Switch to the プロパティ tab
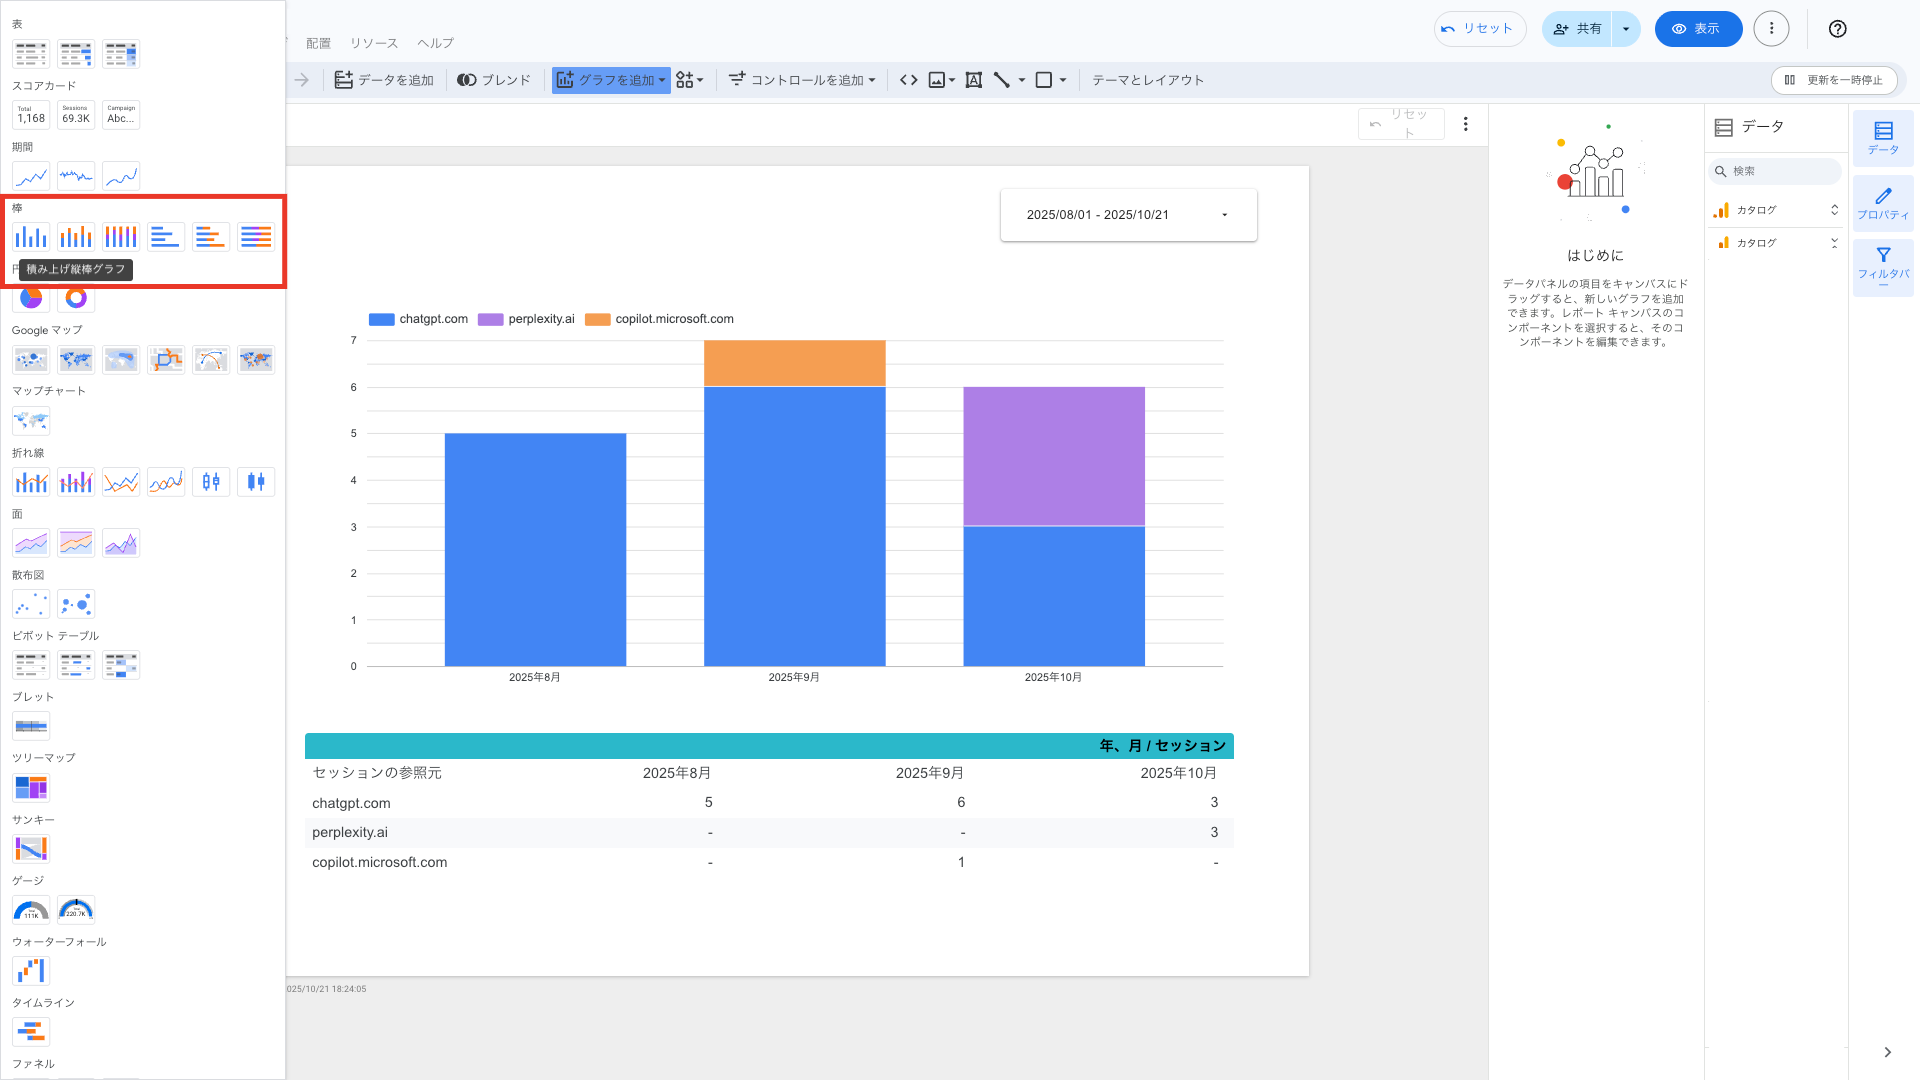1920x1080 pixels. click(x=1883, y=203)
